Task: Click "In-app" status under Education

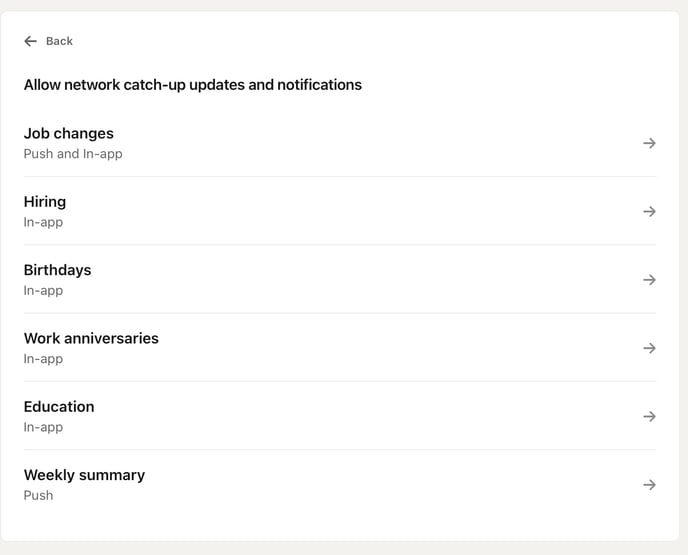Action: [x=43, y=427]
